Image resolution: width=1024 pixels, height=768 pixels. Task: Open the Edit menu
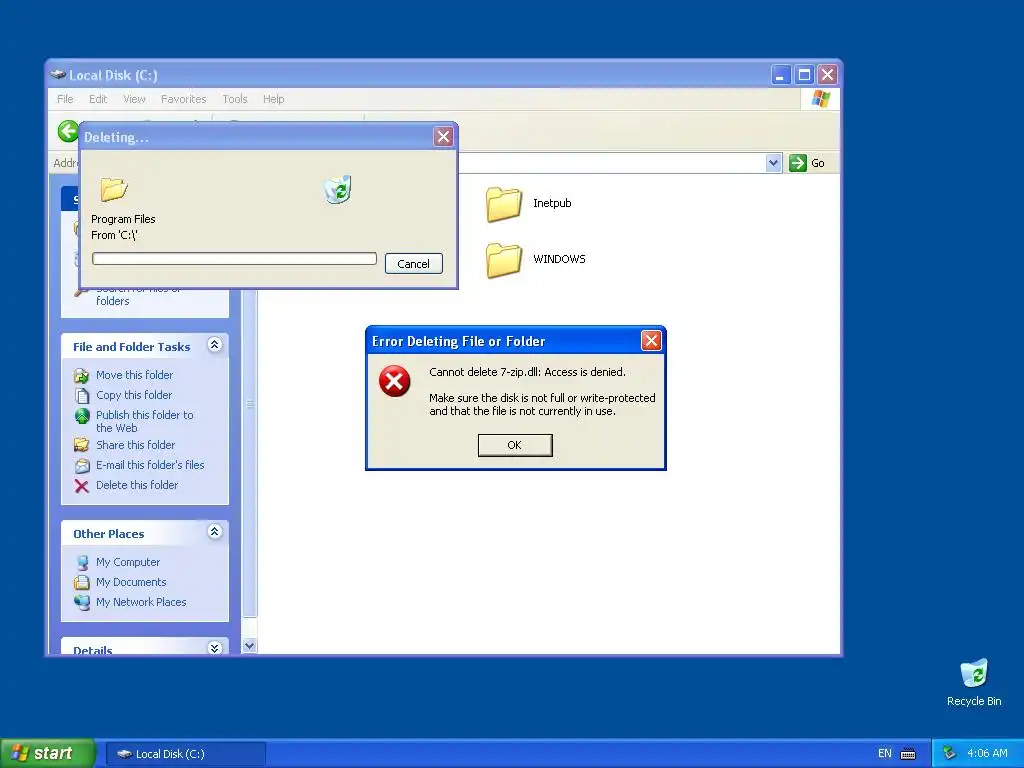[x=98, y=99]
